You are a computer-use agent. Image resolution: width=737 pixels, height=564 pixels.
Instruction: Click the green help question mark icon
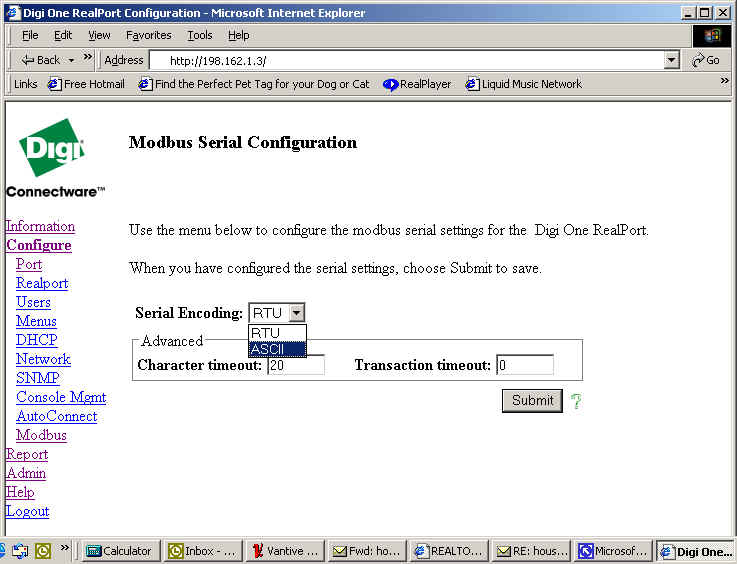click(576, 401)
